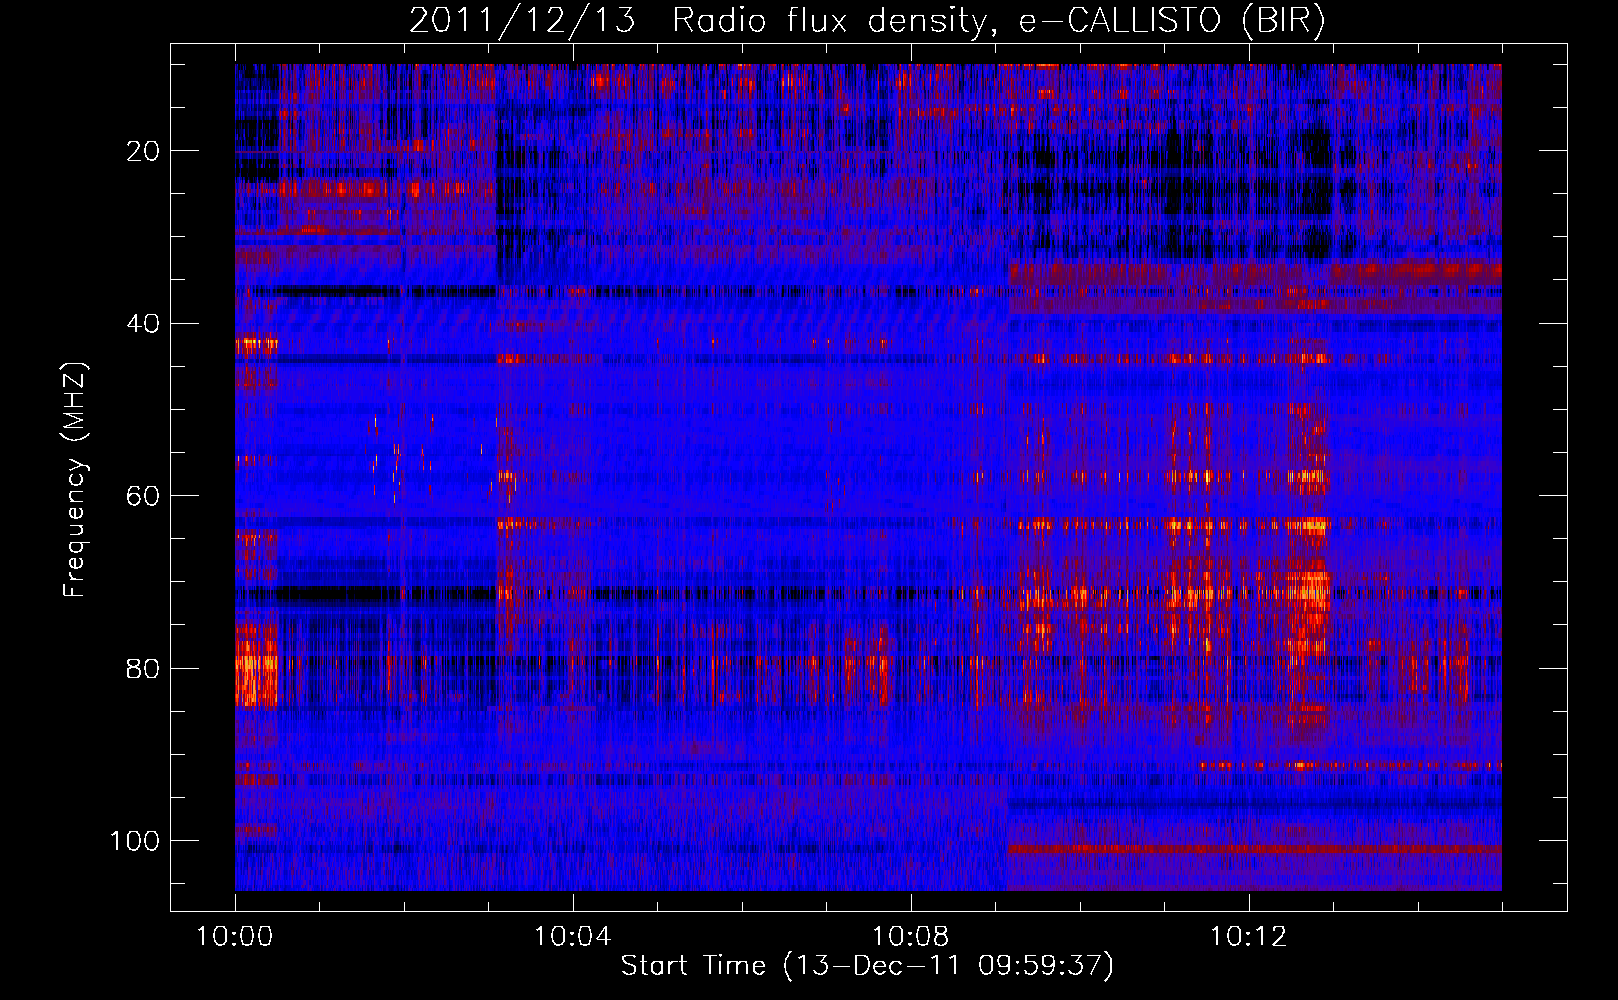Click the 10:00 time tick label

coord(235,937)
